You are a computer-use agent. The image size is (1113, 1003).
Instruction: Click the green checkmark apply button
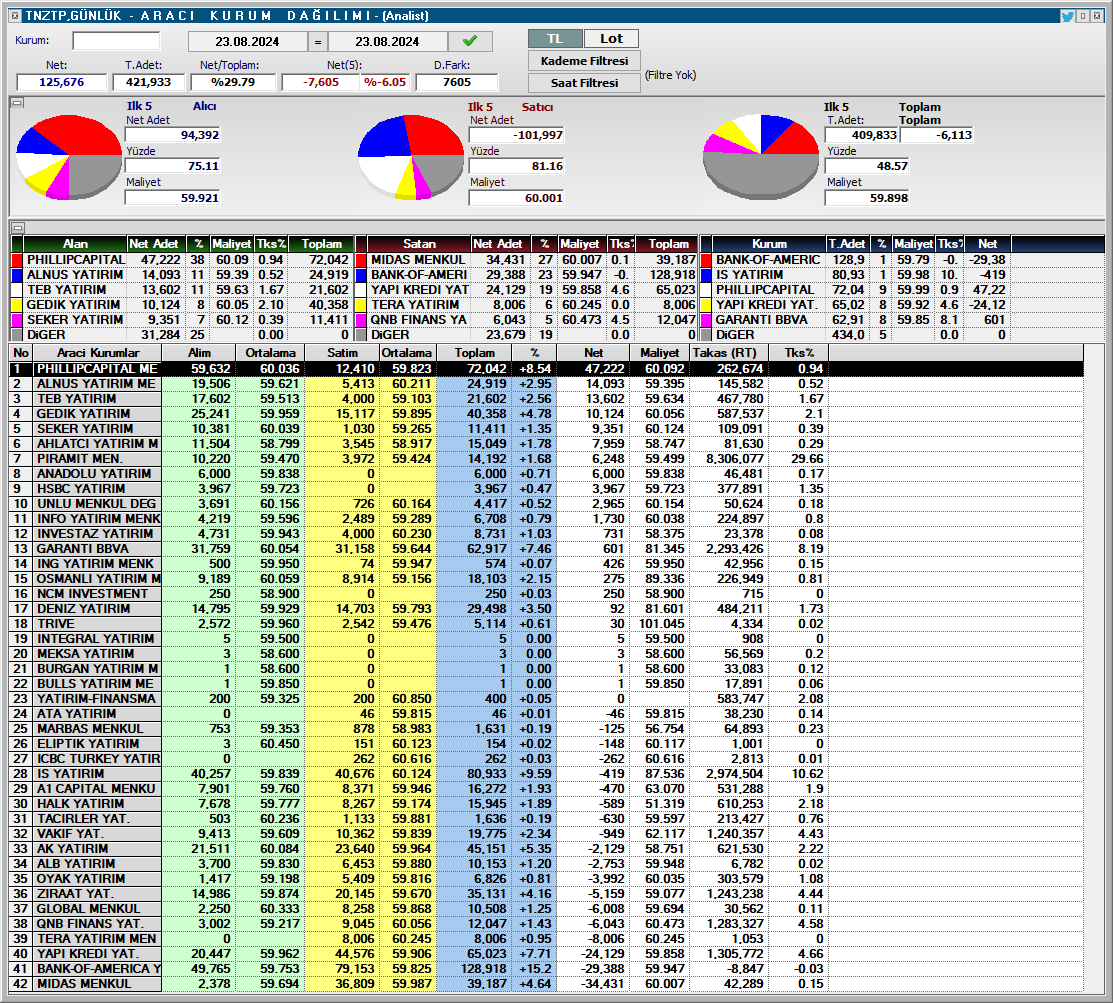tap(470, 41)
